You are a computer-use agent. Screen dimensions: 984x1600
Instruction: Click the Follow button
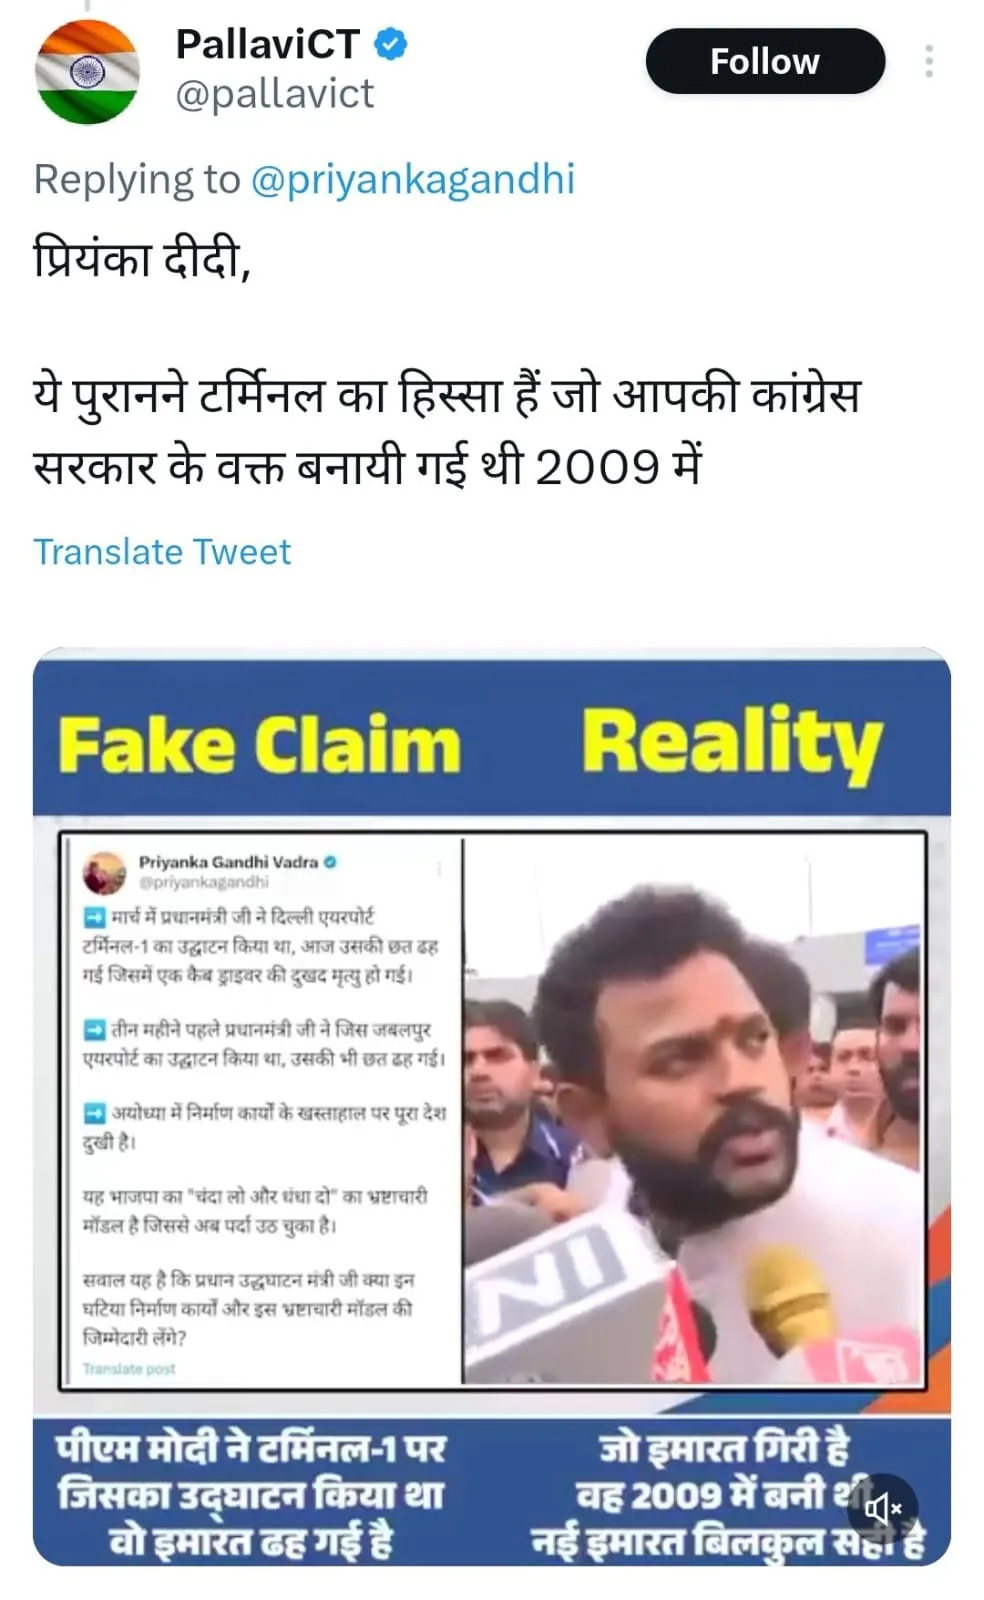765,61
